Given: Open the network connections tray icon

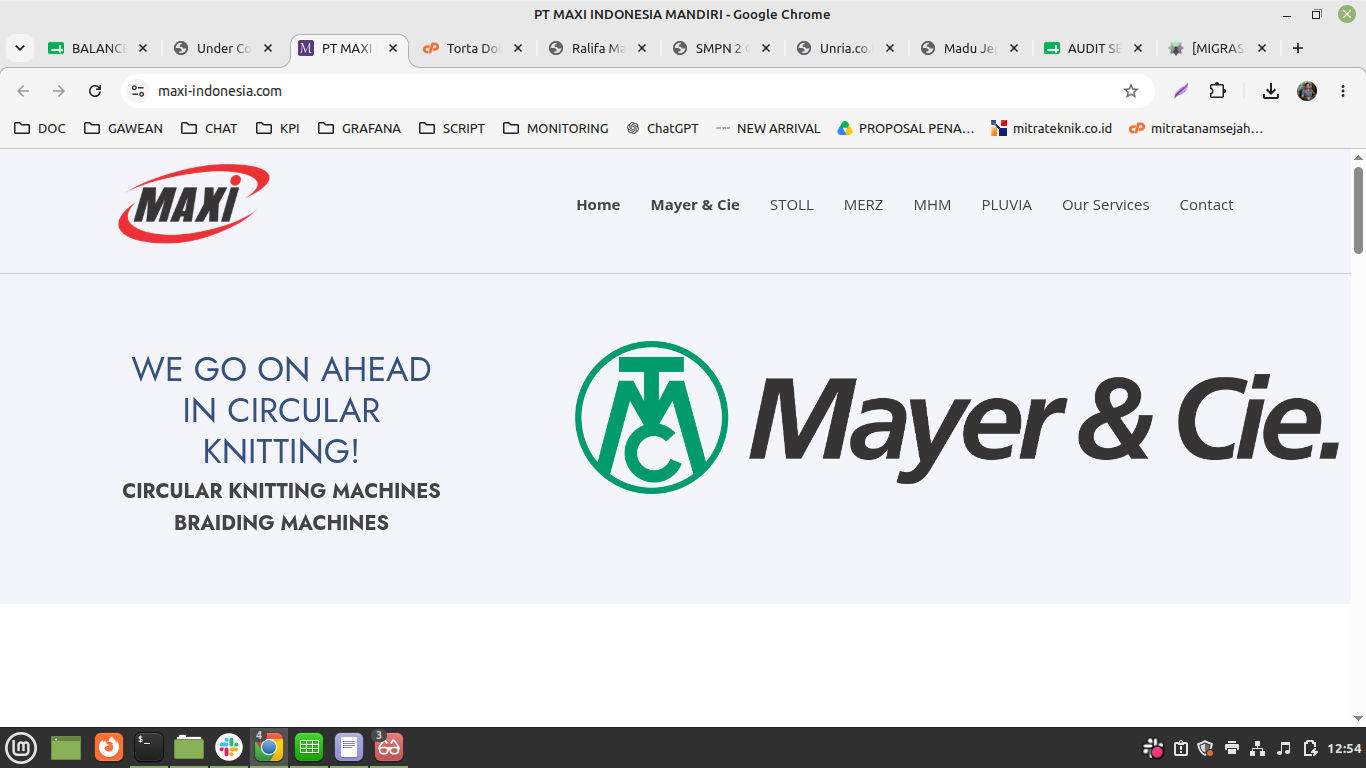Looking at the screenshot, I should (x=1258, y=748).
